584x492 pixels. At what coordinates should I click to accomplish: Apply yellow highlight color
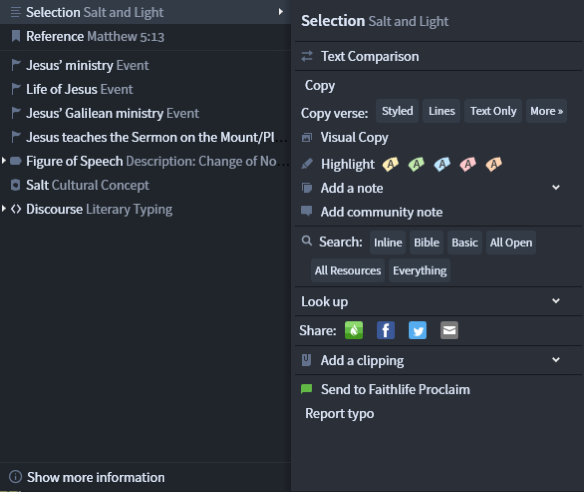390,164
